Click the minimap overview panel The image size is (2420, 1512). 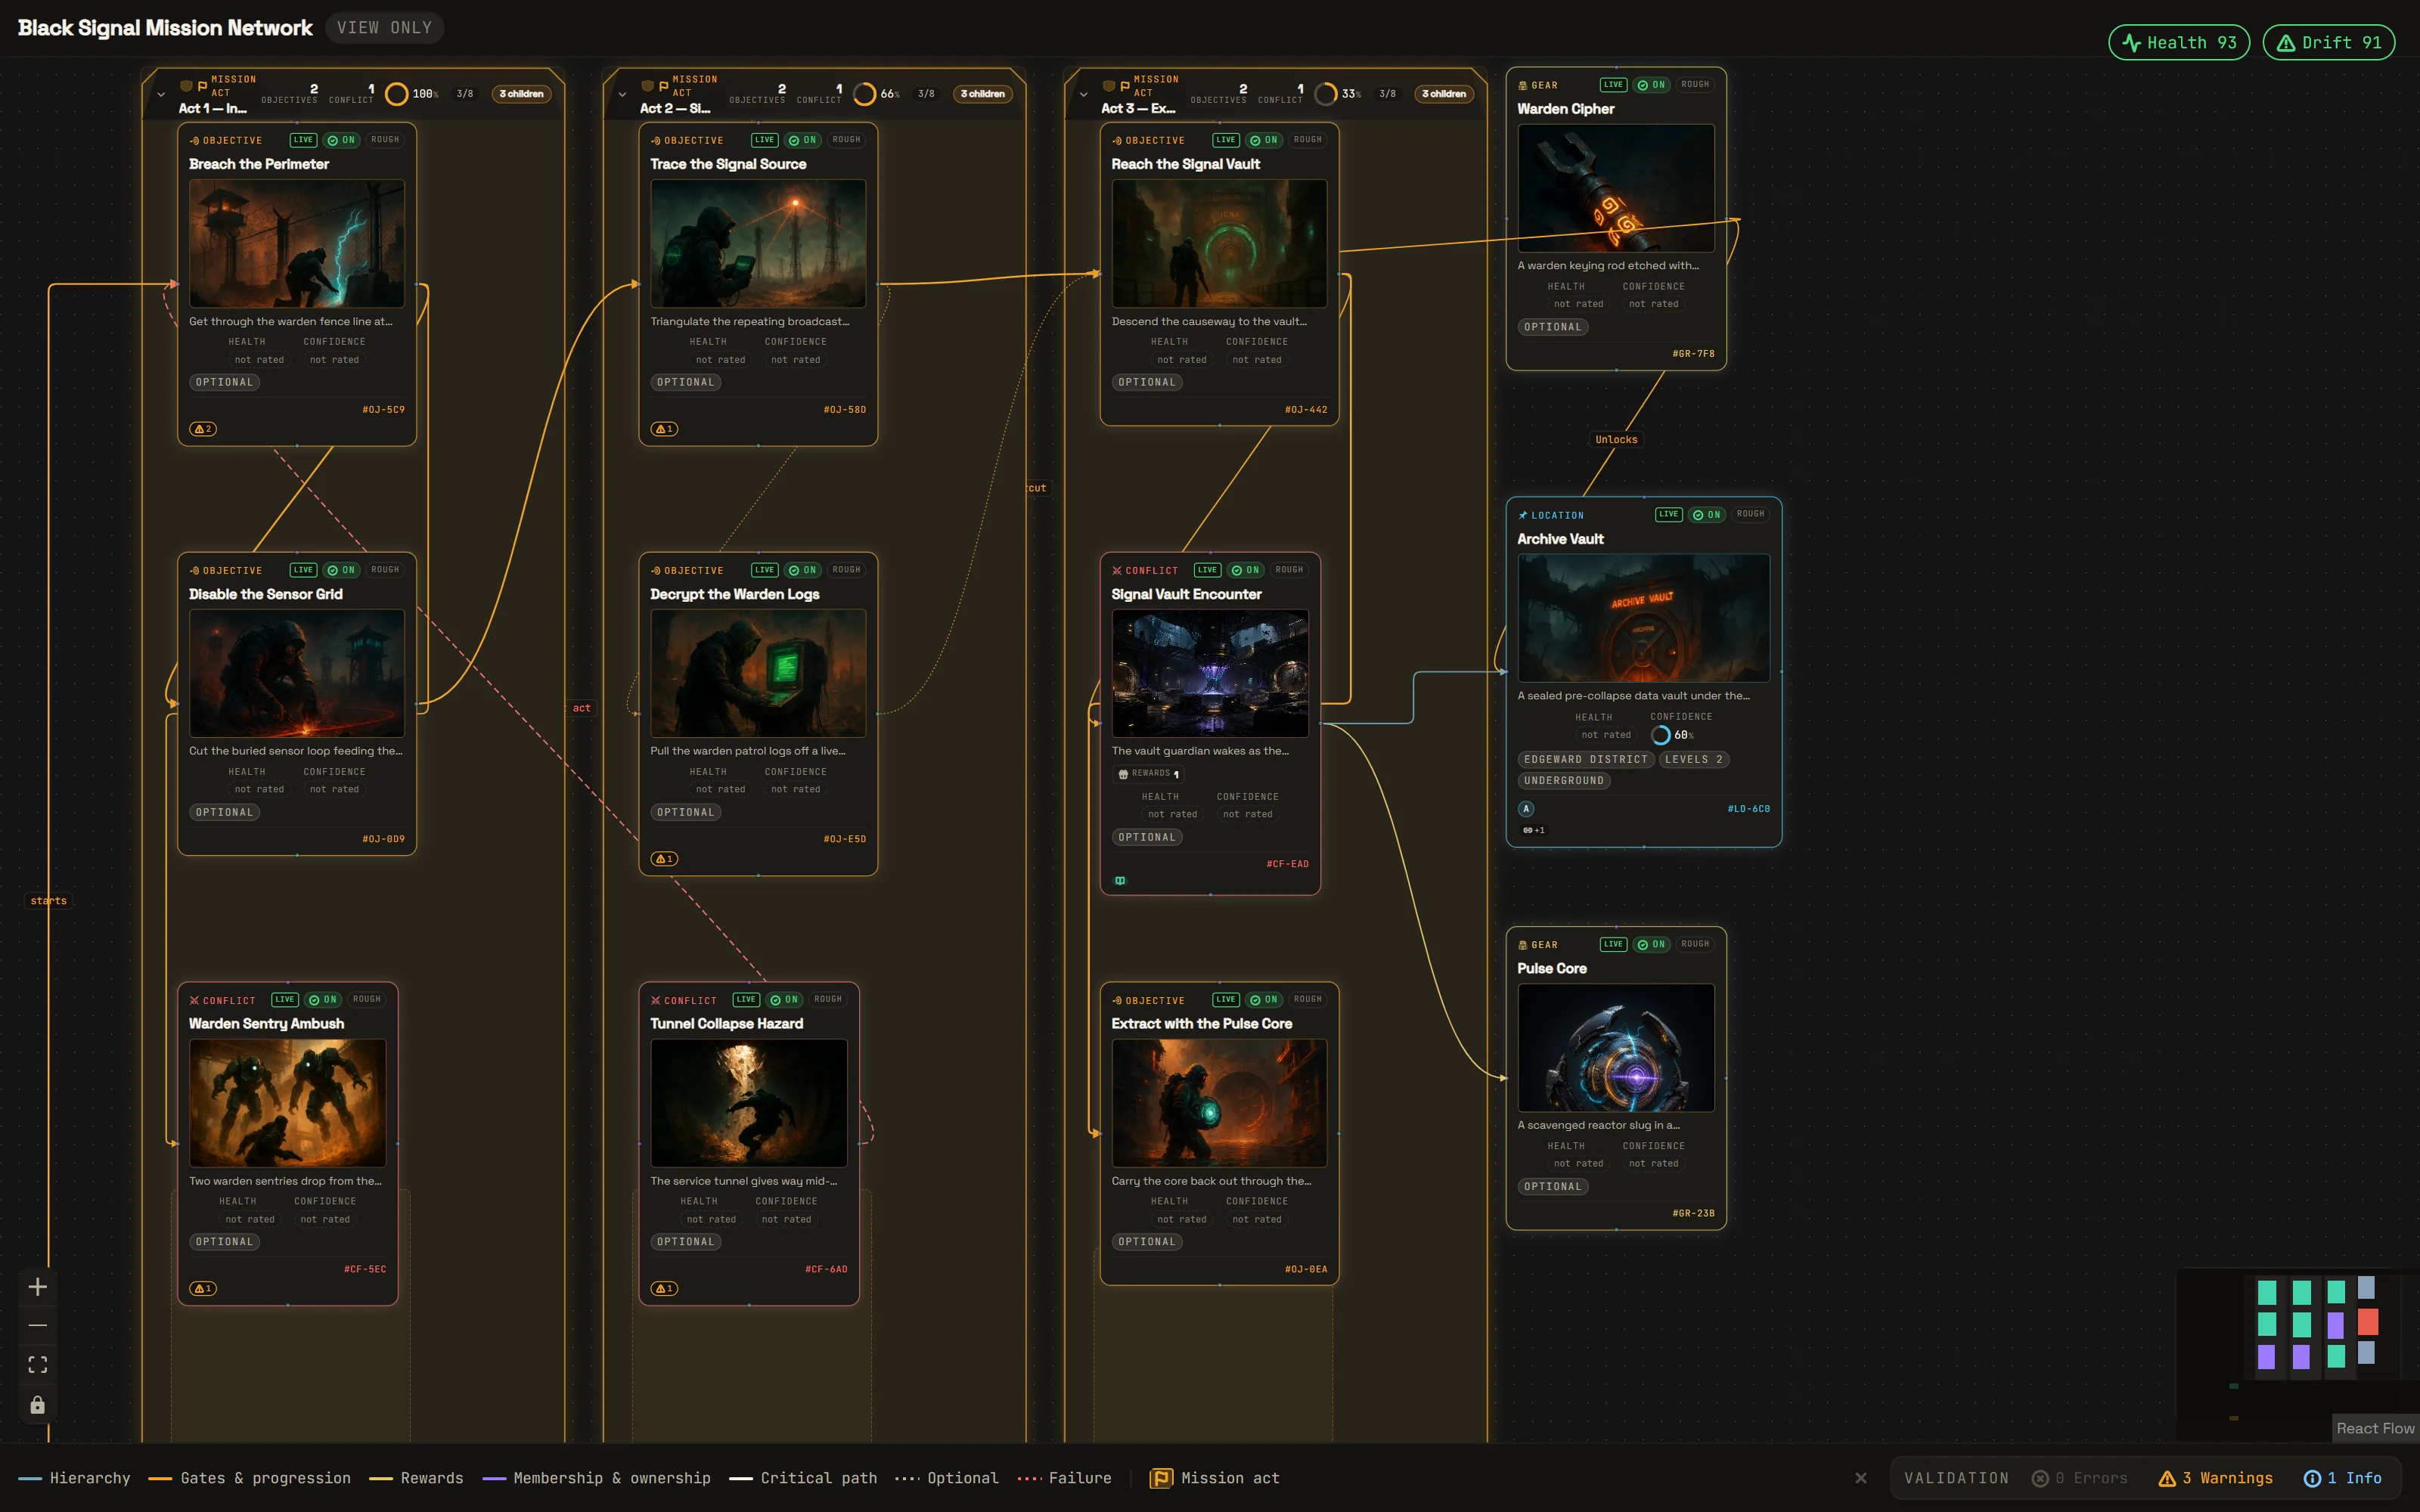2297,1355
